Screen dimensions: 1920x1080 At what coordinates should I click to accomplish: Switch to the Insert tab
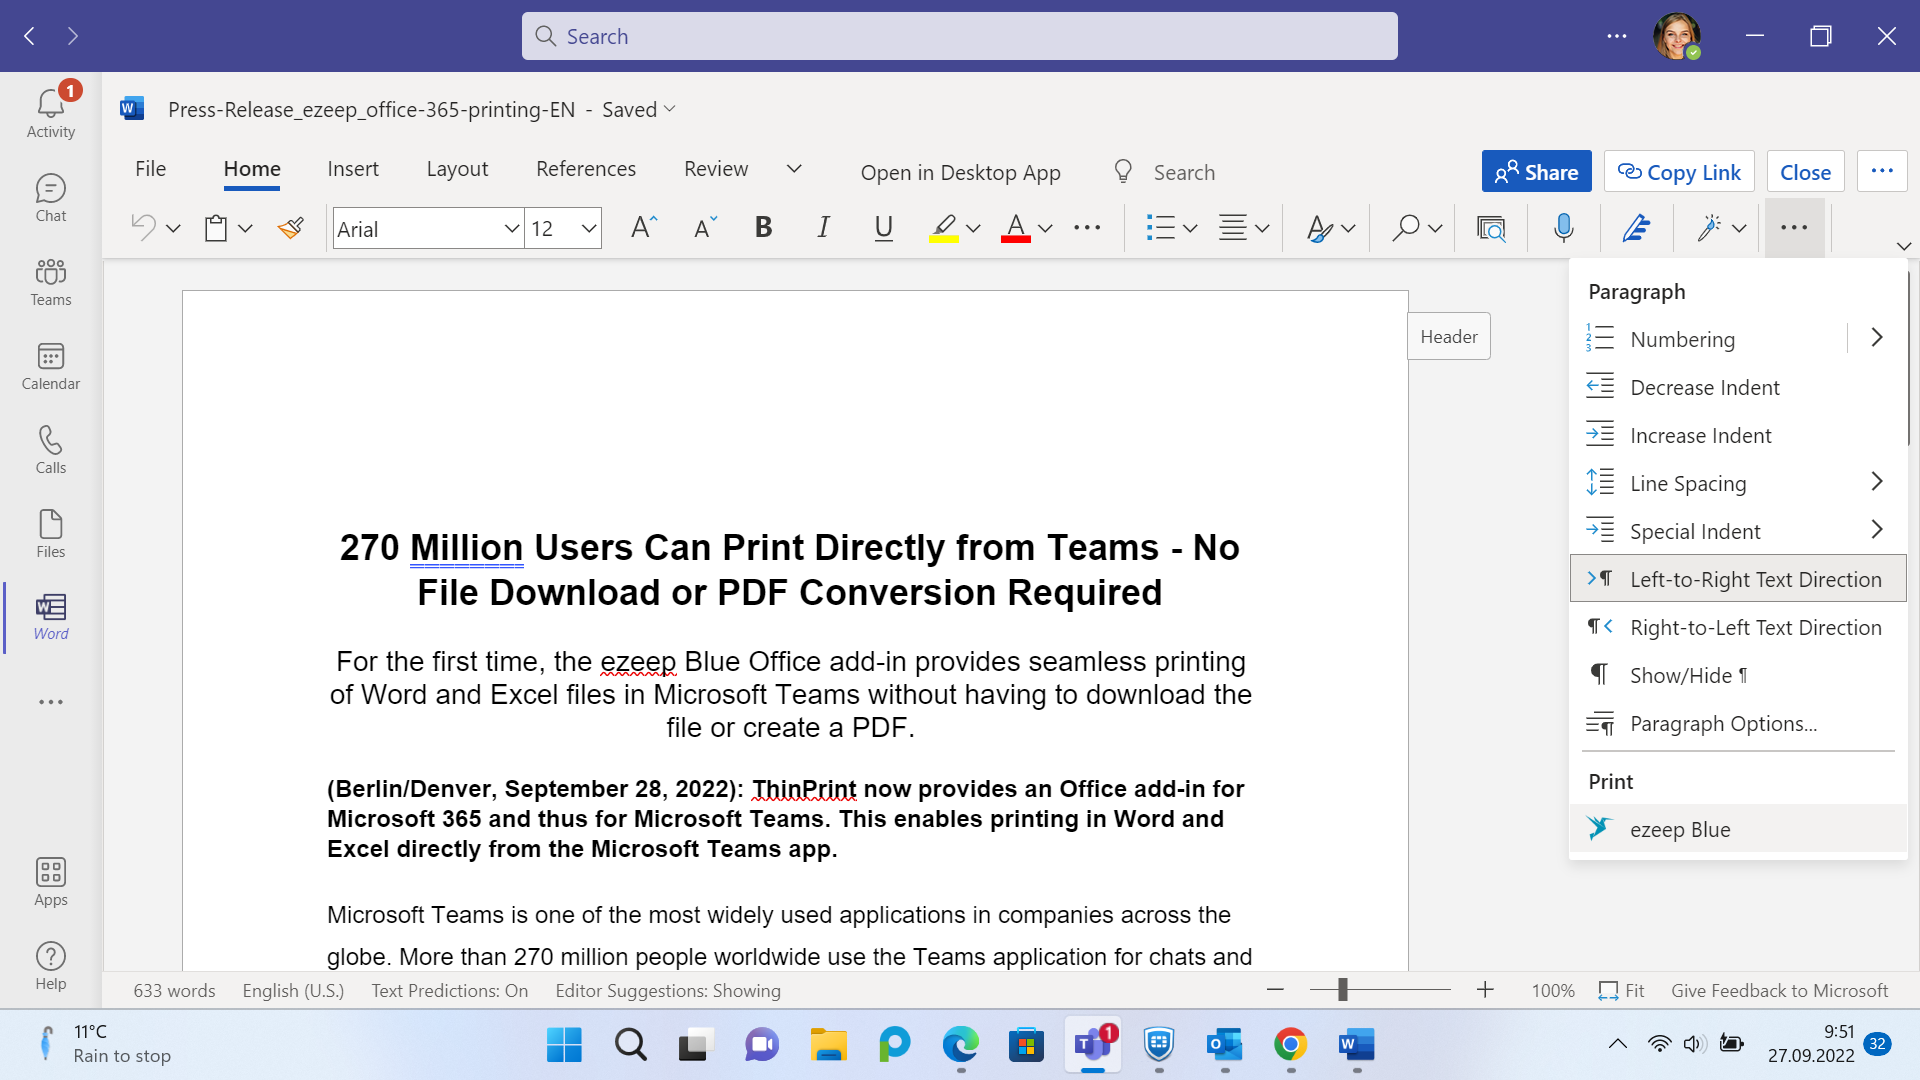tap(353, 169)
